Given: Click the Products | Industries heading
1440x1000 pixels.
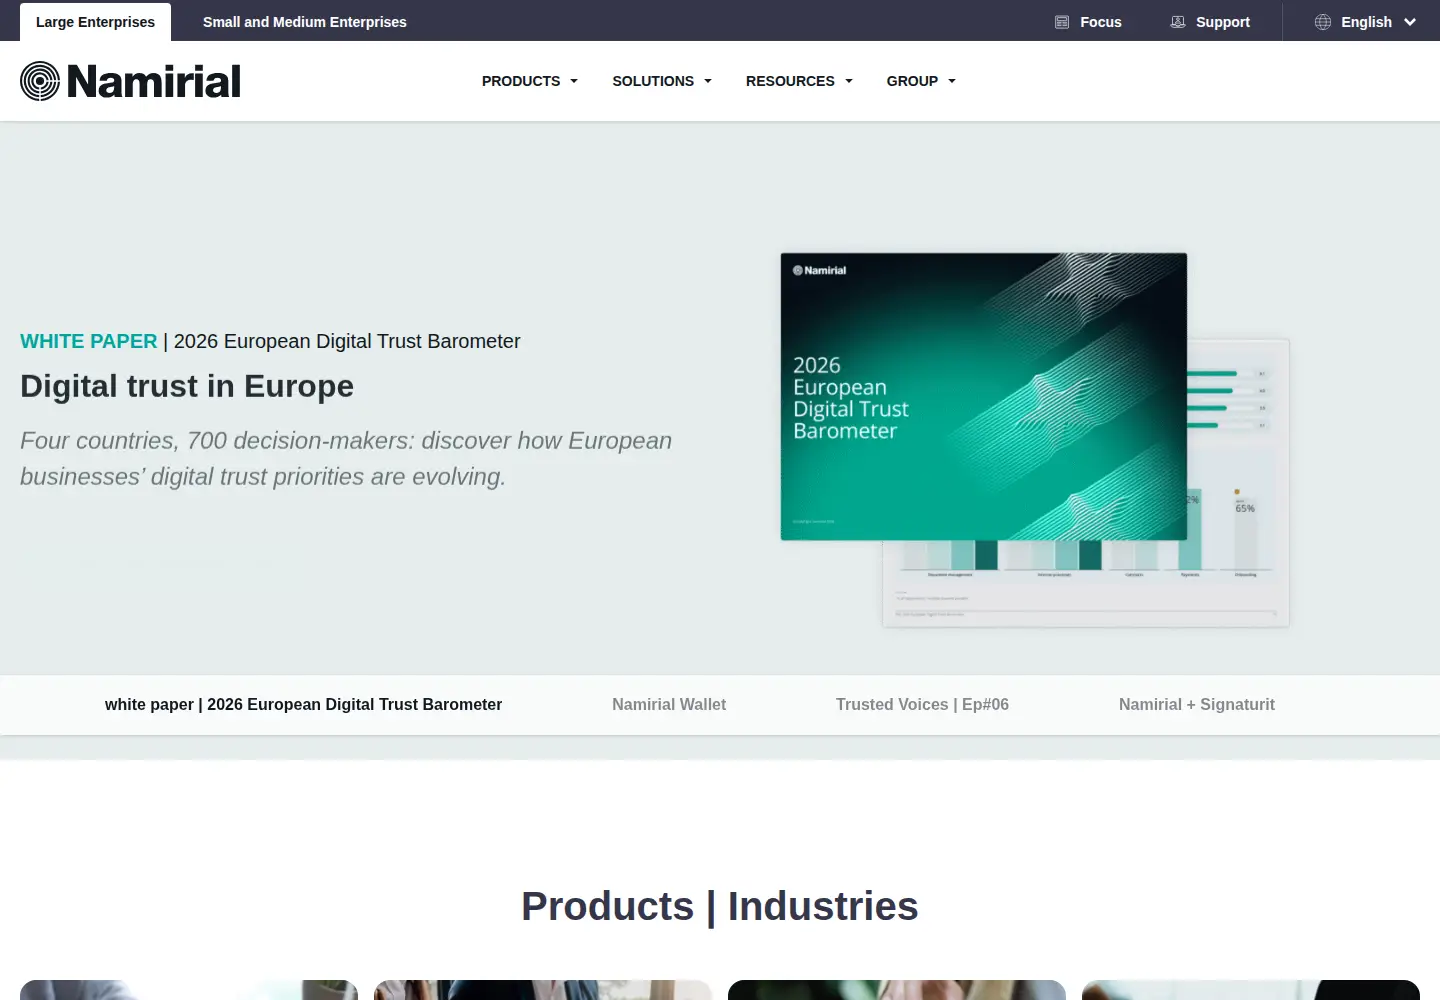Looking at the screenshot, I should (720, 906).
